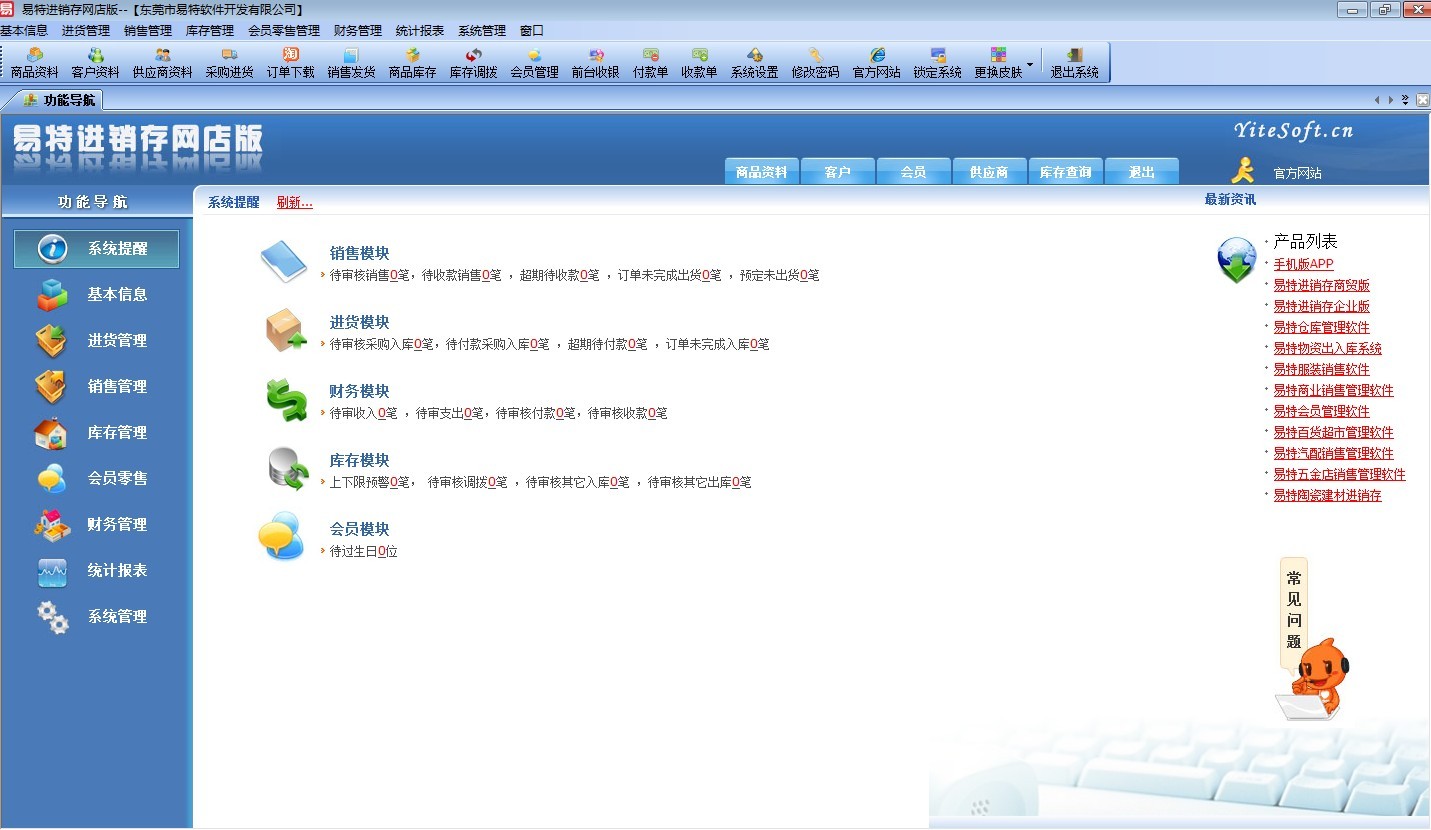Open 统计报表 menu in menu bar
Viewport: 1431px width, 830px height.
coord(420,31)
